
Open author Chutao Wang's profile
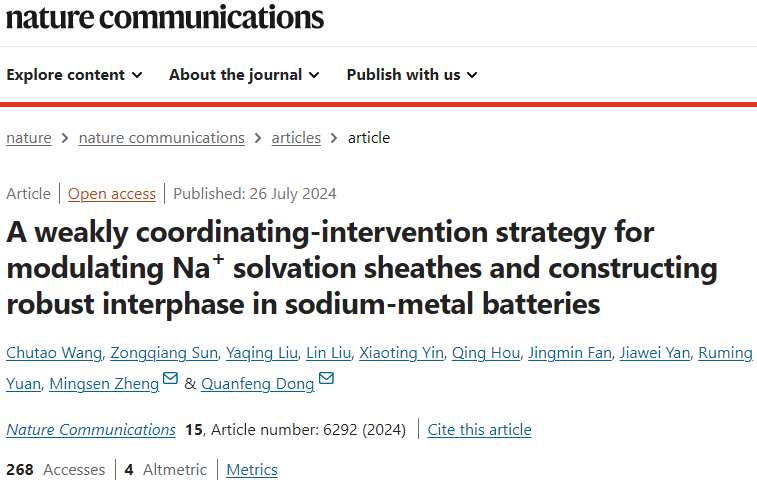(x=54, y=353)
